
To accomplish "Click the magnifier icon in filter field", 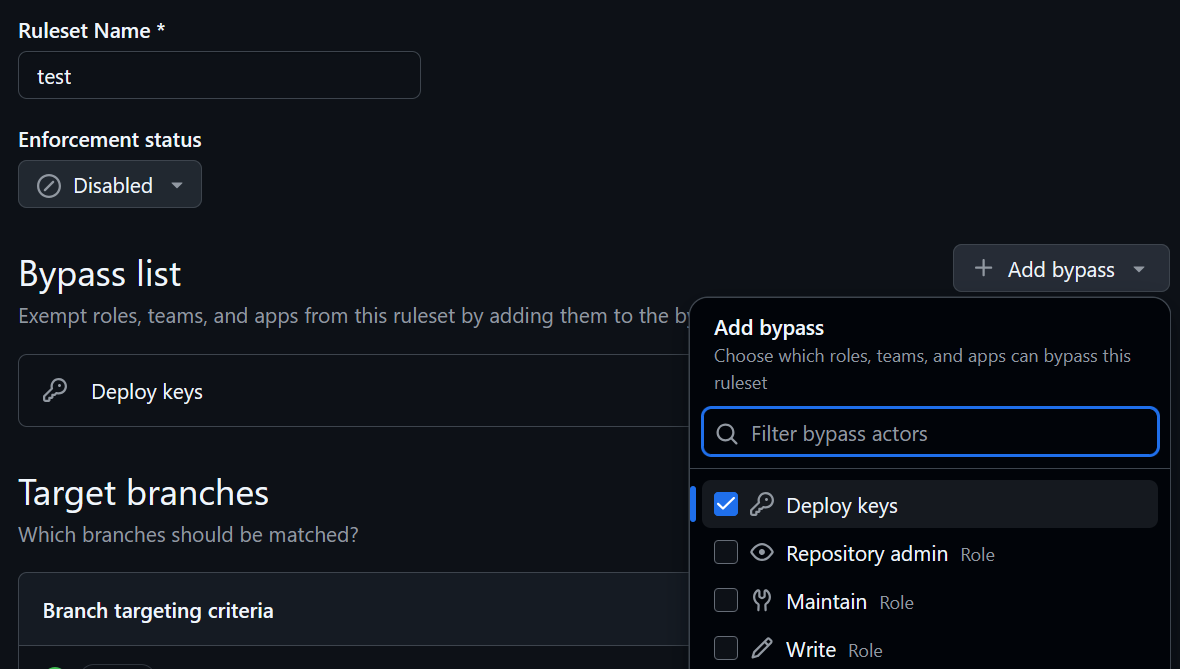I will click(728, 434).
